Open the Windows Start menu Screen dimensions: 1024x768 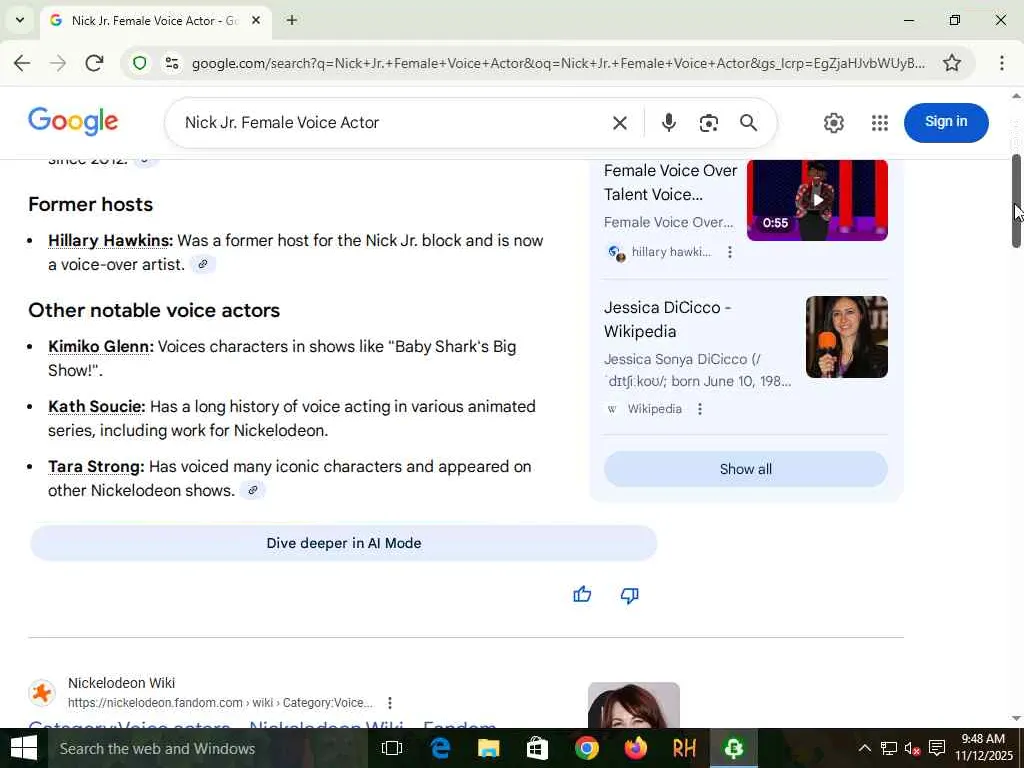[24, 748]
